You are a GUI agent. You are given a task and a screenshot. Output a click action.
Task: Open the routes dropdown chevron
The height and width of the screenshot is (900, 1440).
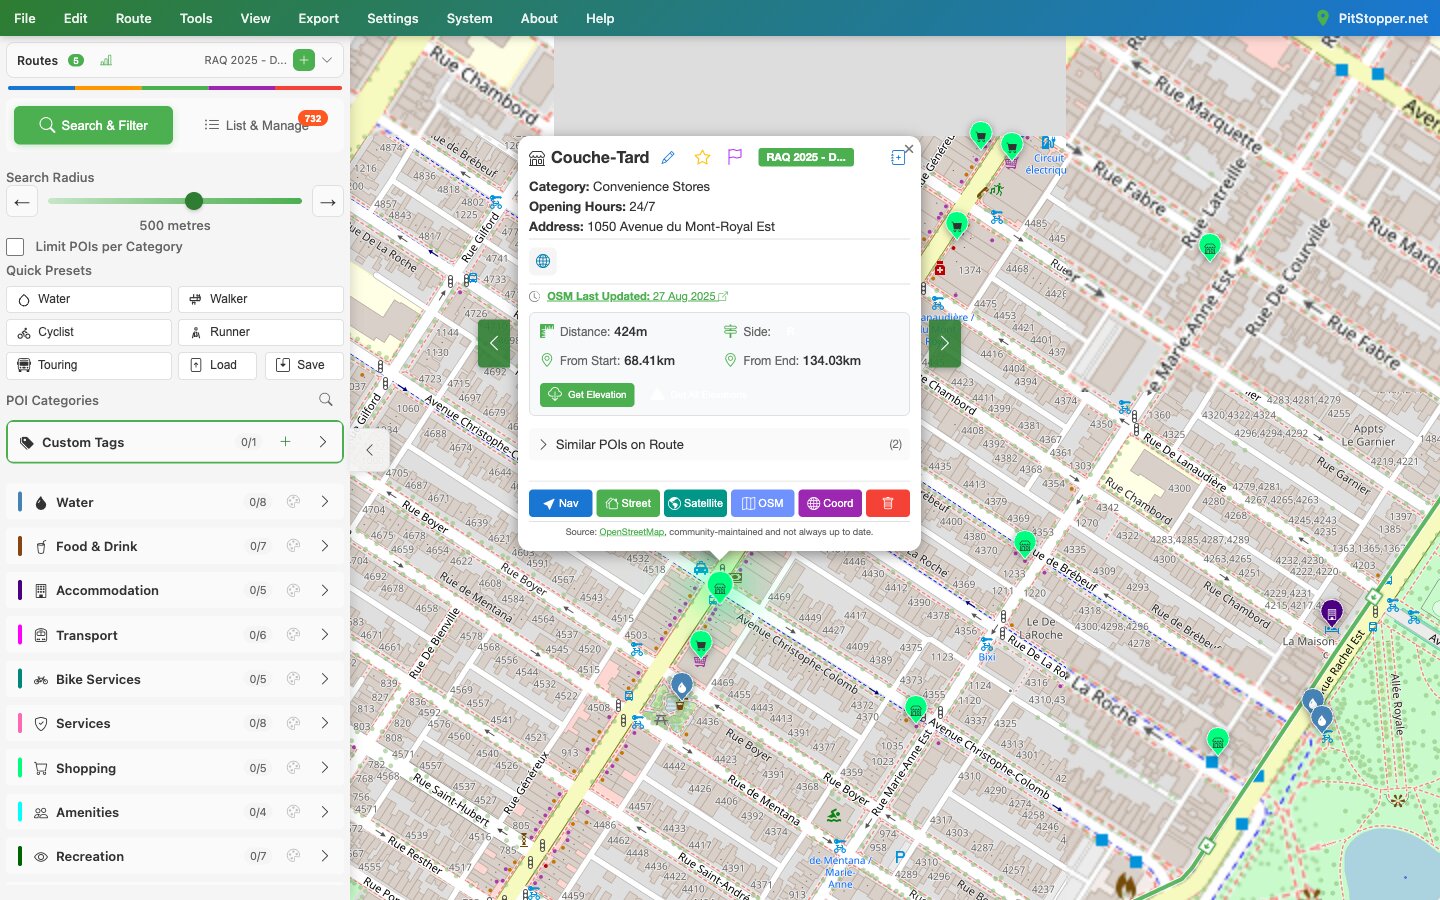click(327, 60)
